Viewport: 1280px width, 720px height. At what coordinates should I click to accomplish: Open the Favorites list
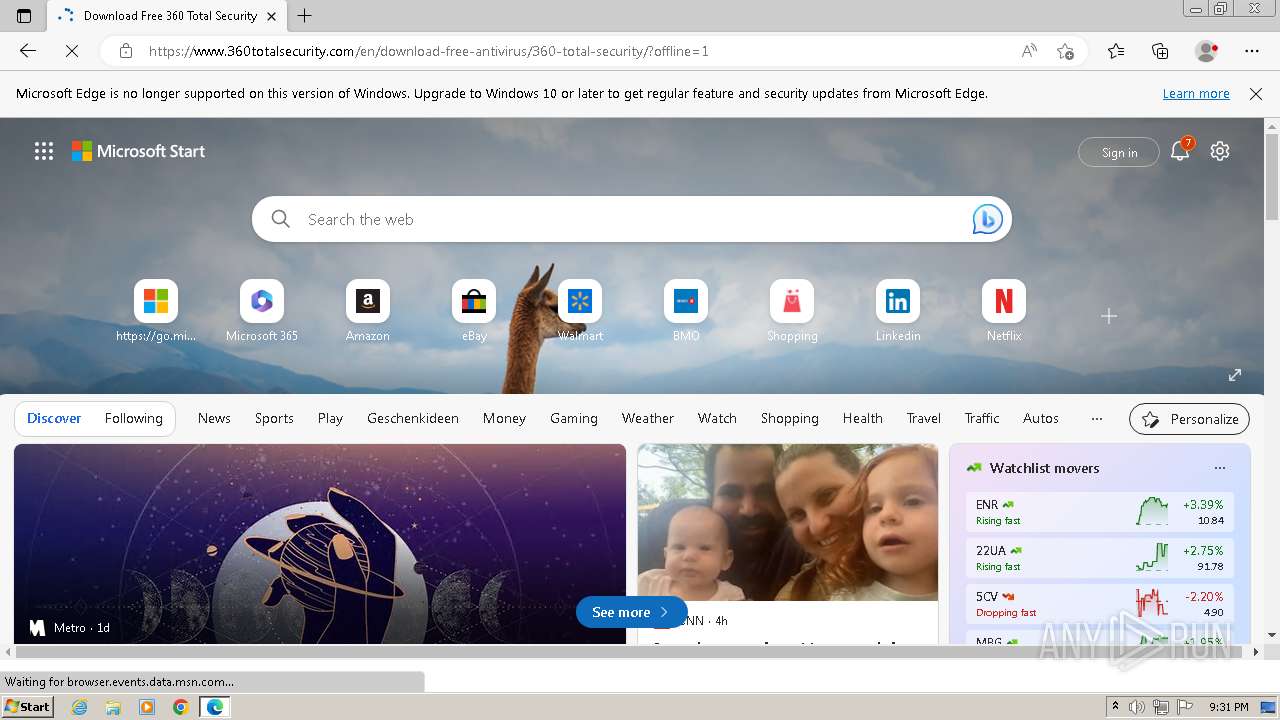(x=1116, y=51)
